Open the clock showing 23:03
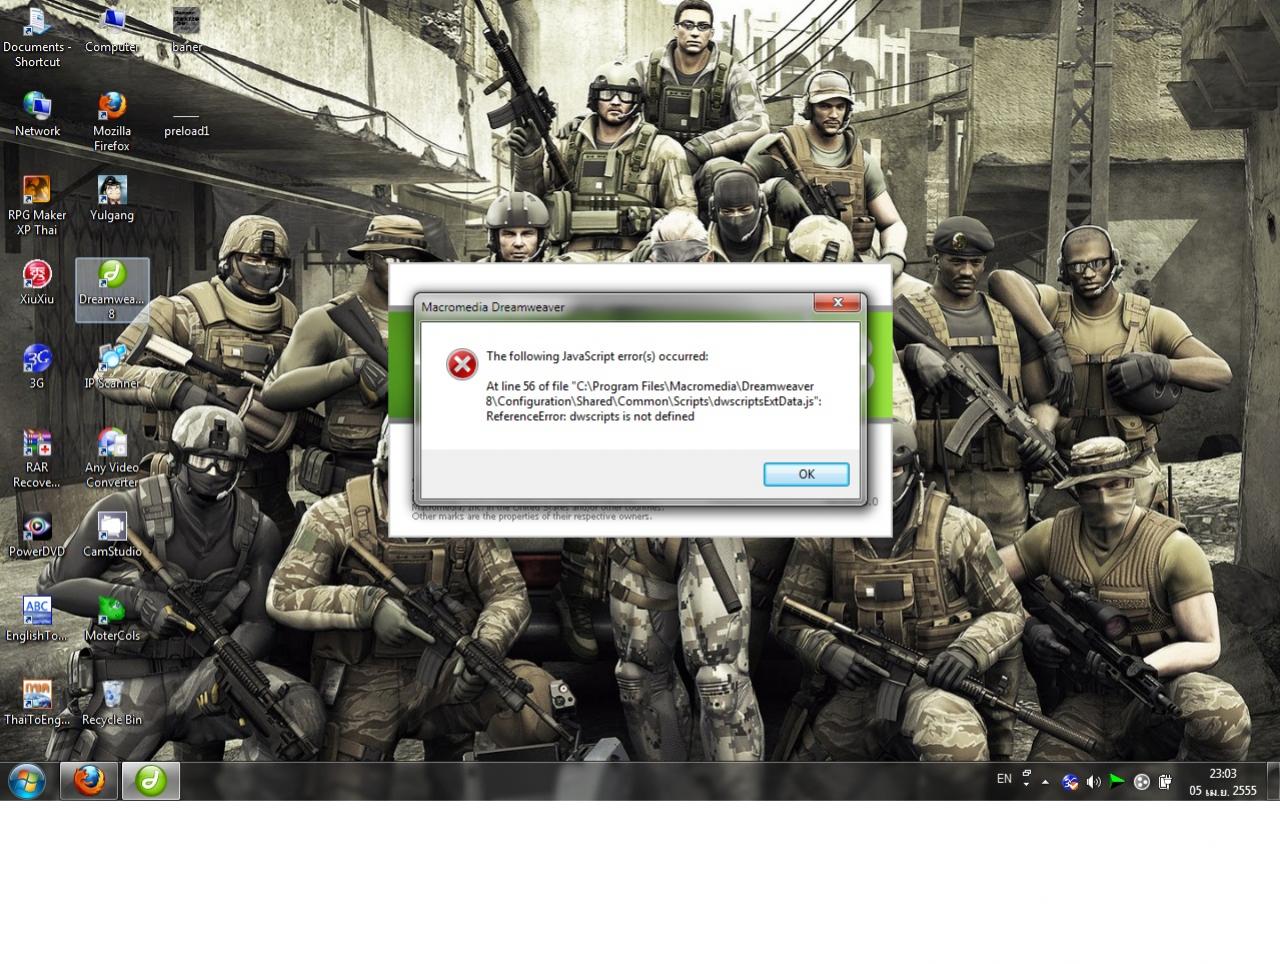1280x964 pixels. (x=1223, y=782)
